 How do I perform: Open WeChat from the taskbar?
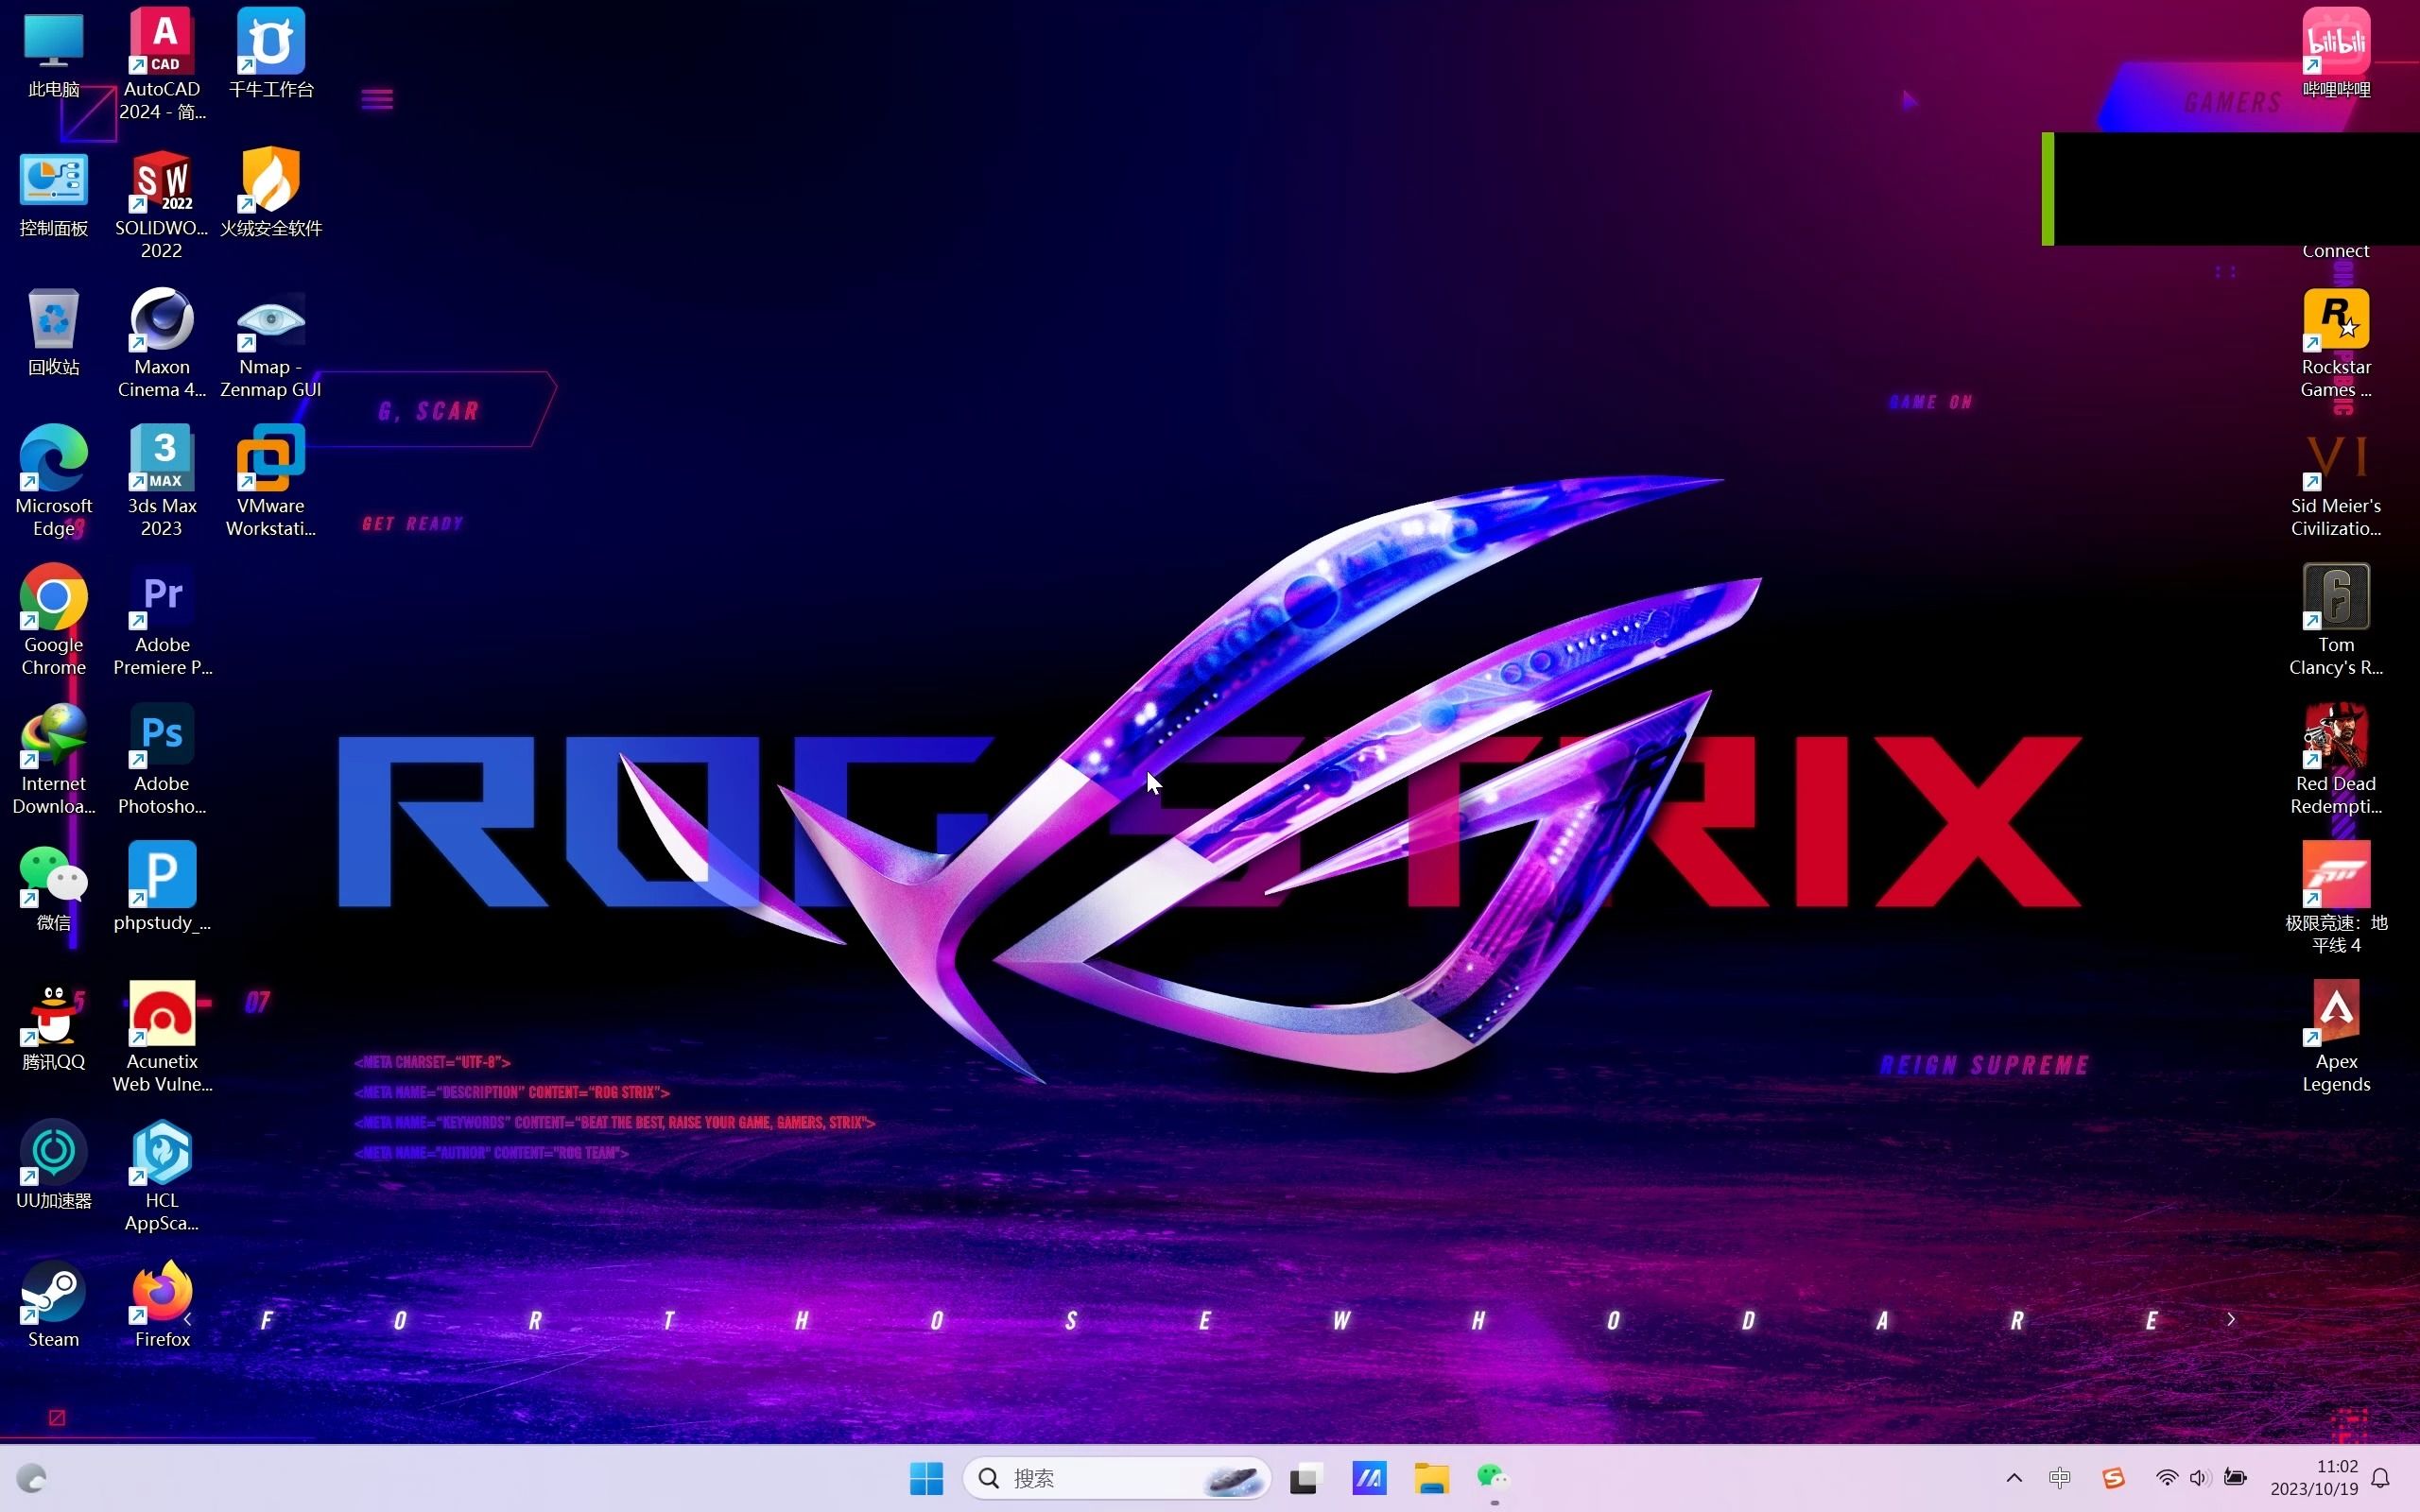1494,1478
